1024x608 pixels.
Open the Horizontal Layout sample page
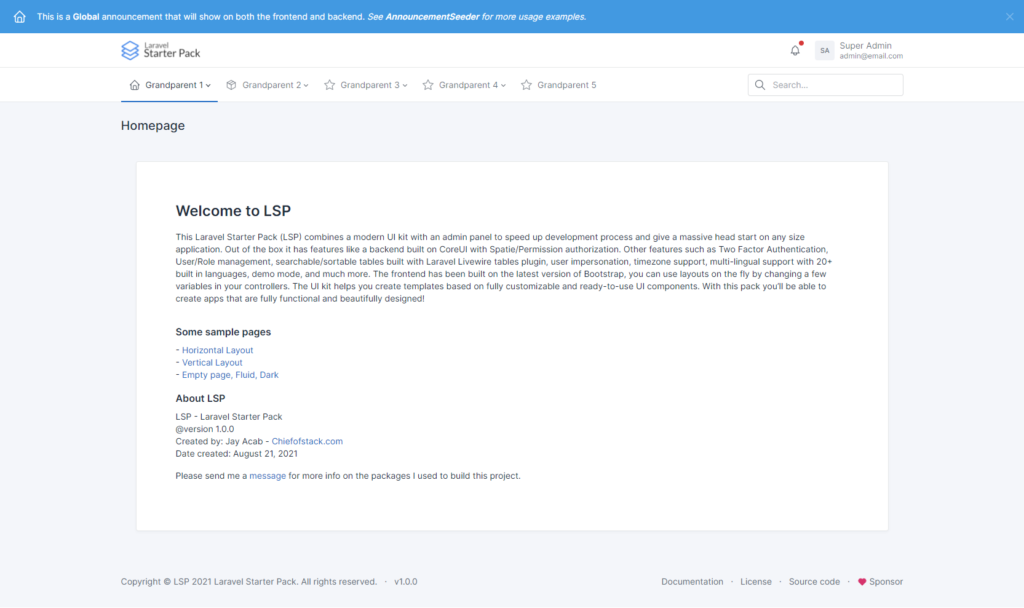tap(217, 350)
